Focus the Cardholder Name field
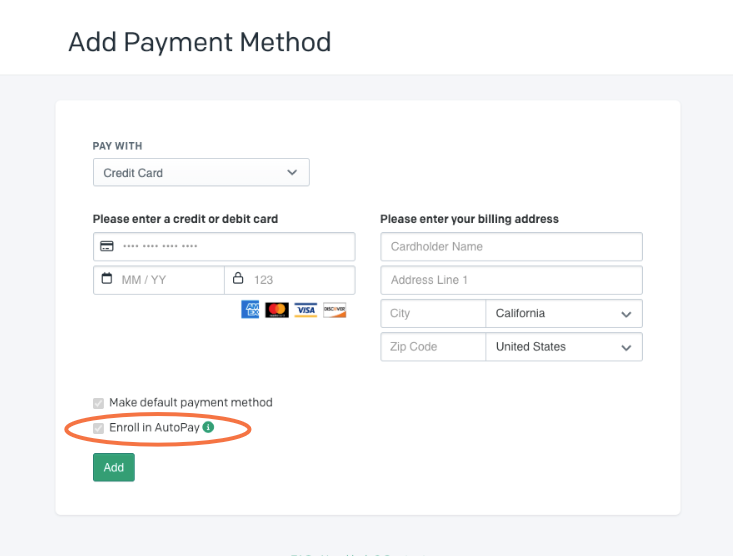 [x=511, y=247]
